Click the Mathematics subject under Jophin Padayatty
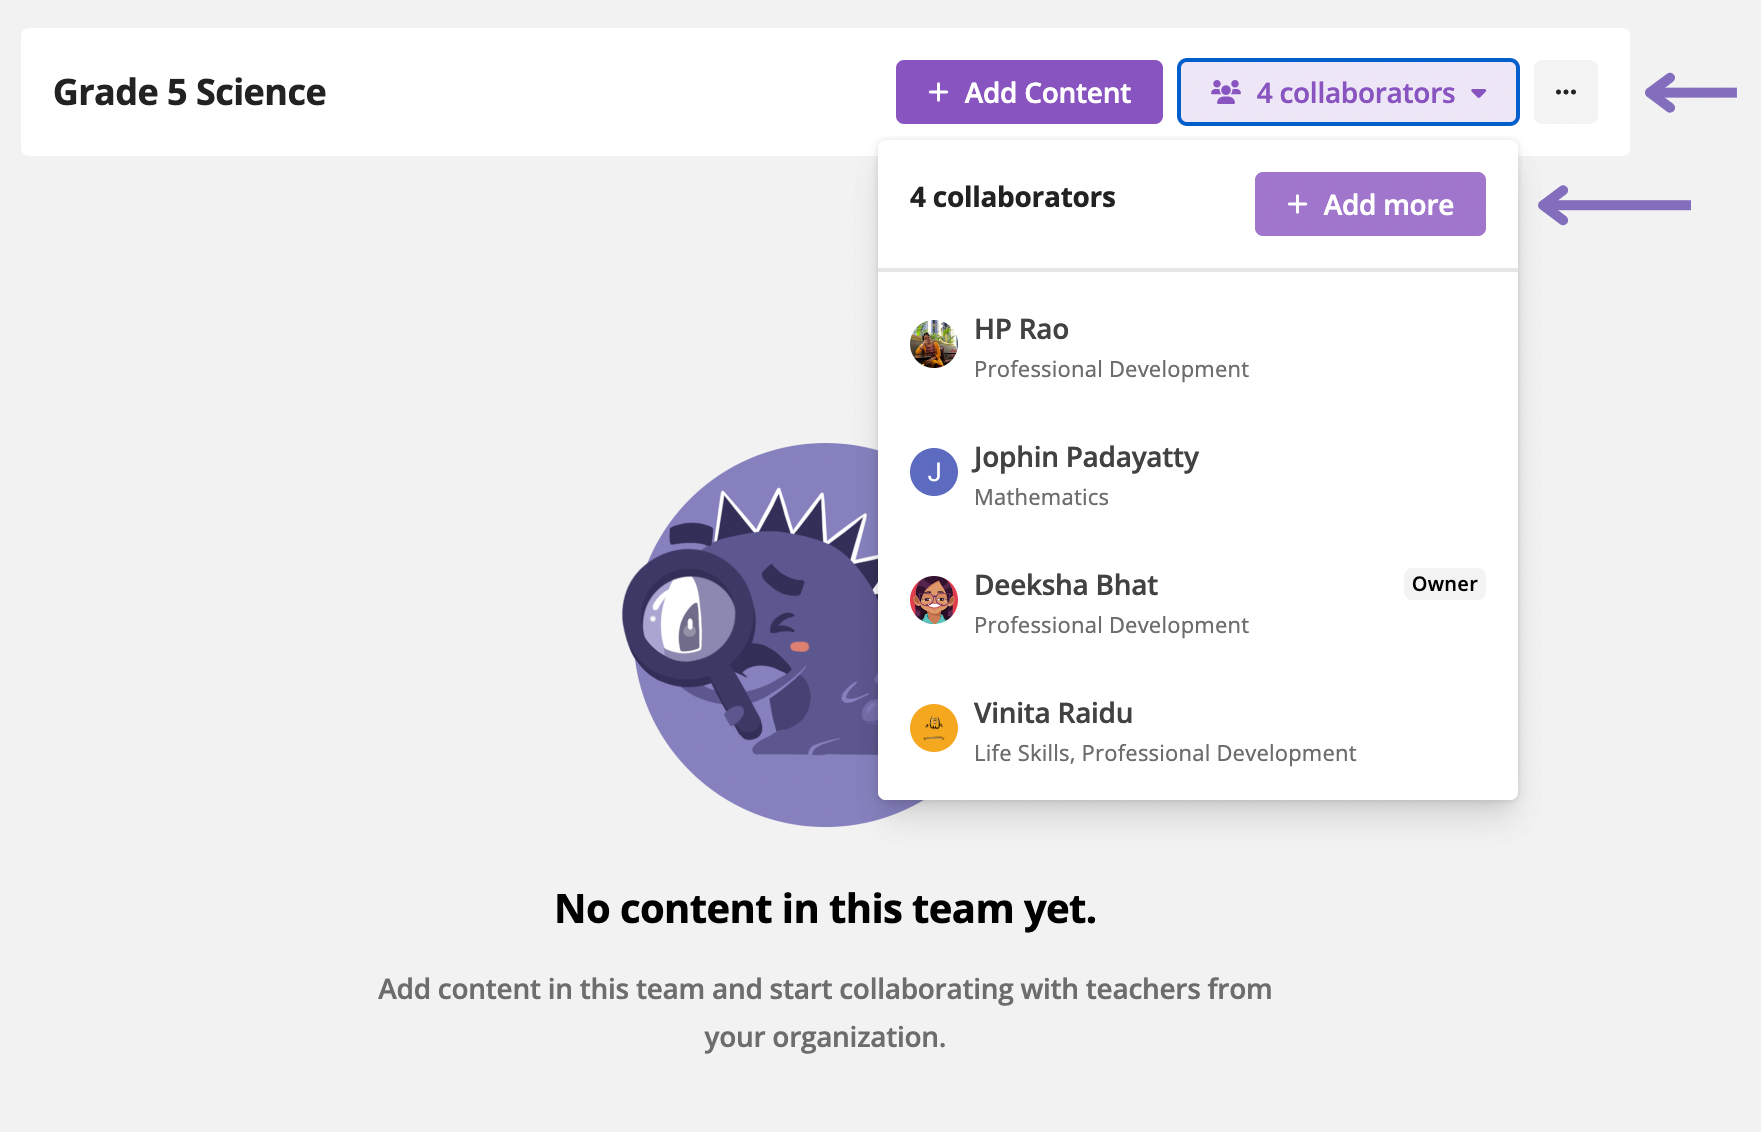 coord(1041,497)
